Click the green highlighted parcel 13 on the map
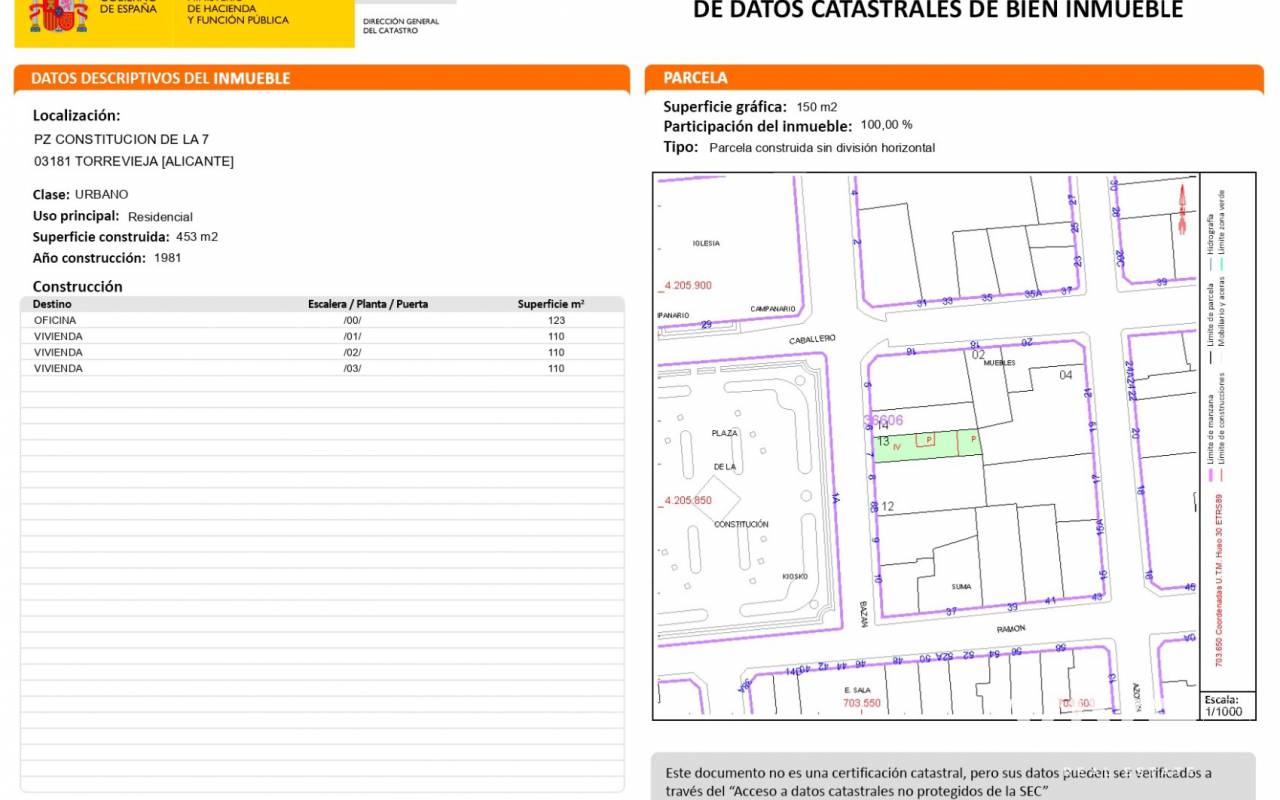 click(925, 445)
